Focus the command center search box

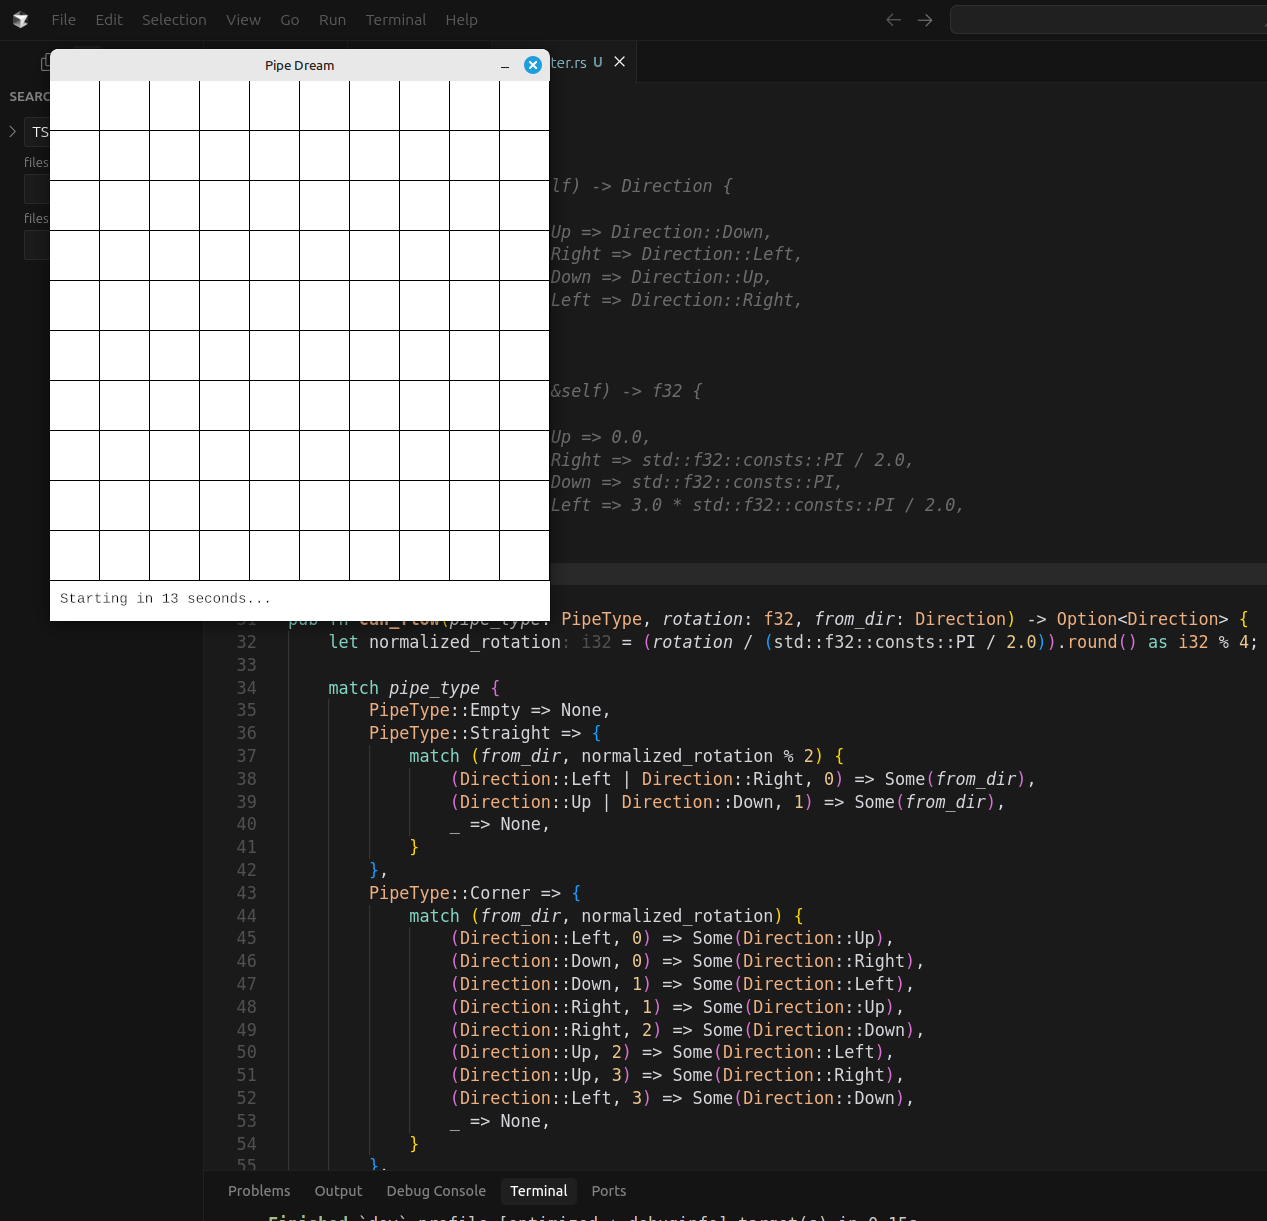[x=1108, y=20]
